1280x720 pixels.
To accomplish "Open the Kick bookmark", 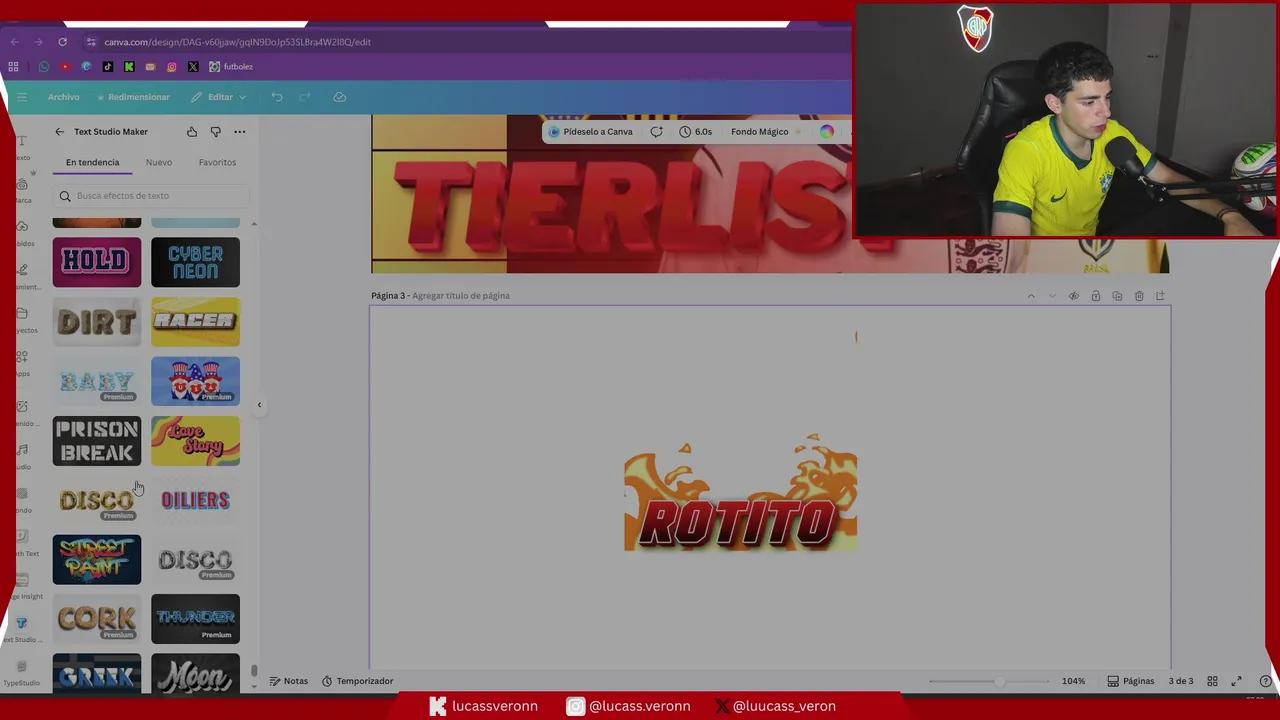I will (129, 67).
